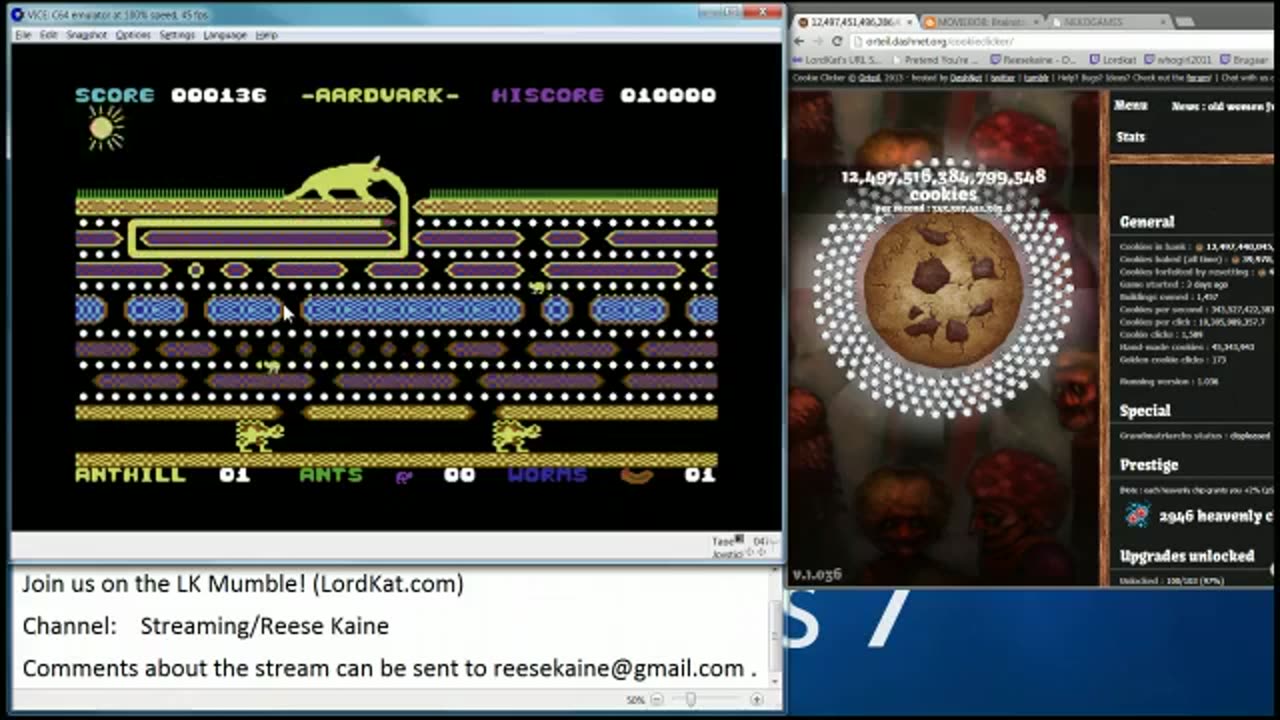This screenshot has width=1280, height=720.
Task: Click the sun graphic in the game
Action: coord(102,128)
